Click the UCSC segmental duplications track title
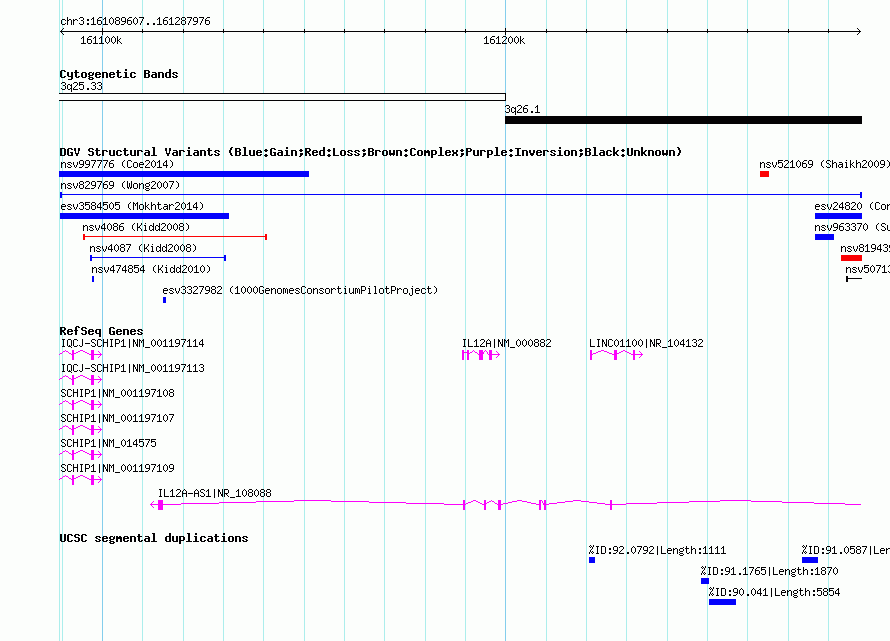890x641 pixels. 154,538
